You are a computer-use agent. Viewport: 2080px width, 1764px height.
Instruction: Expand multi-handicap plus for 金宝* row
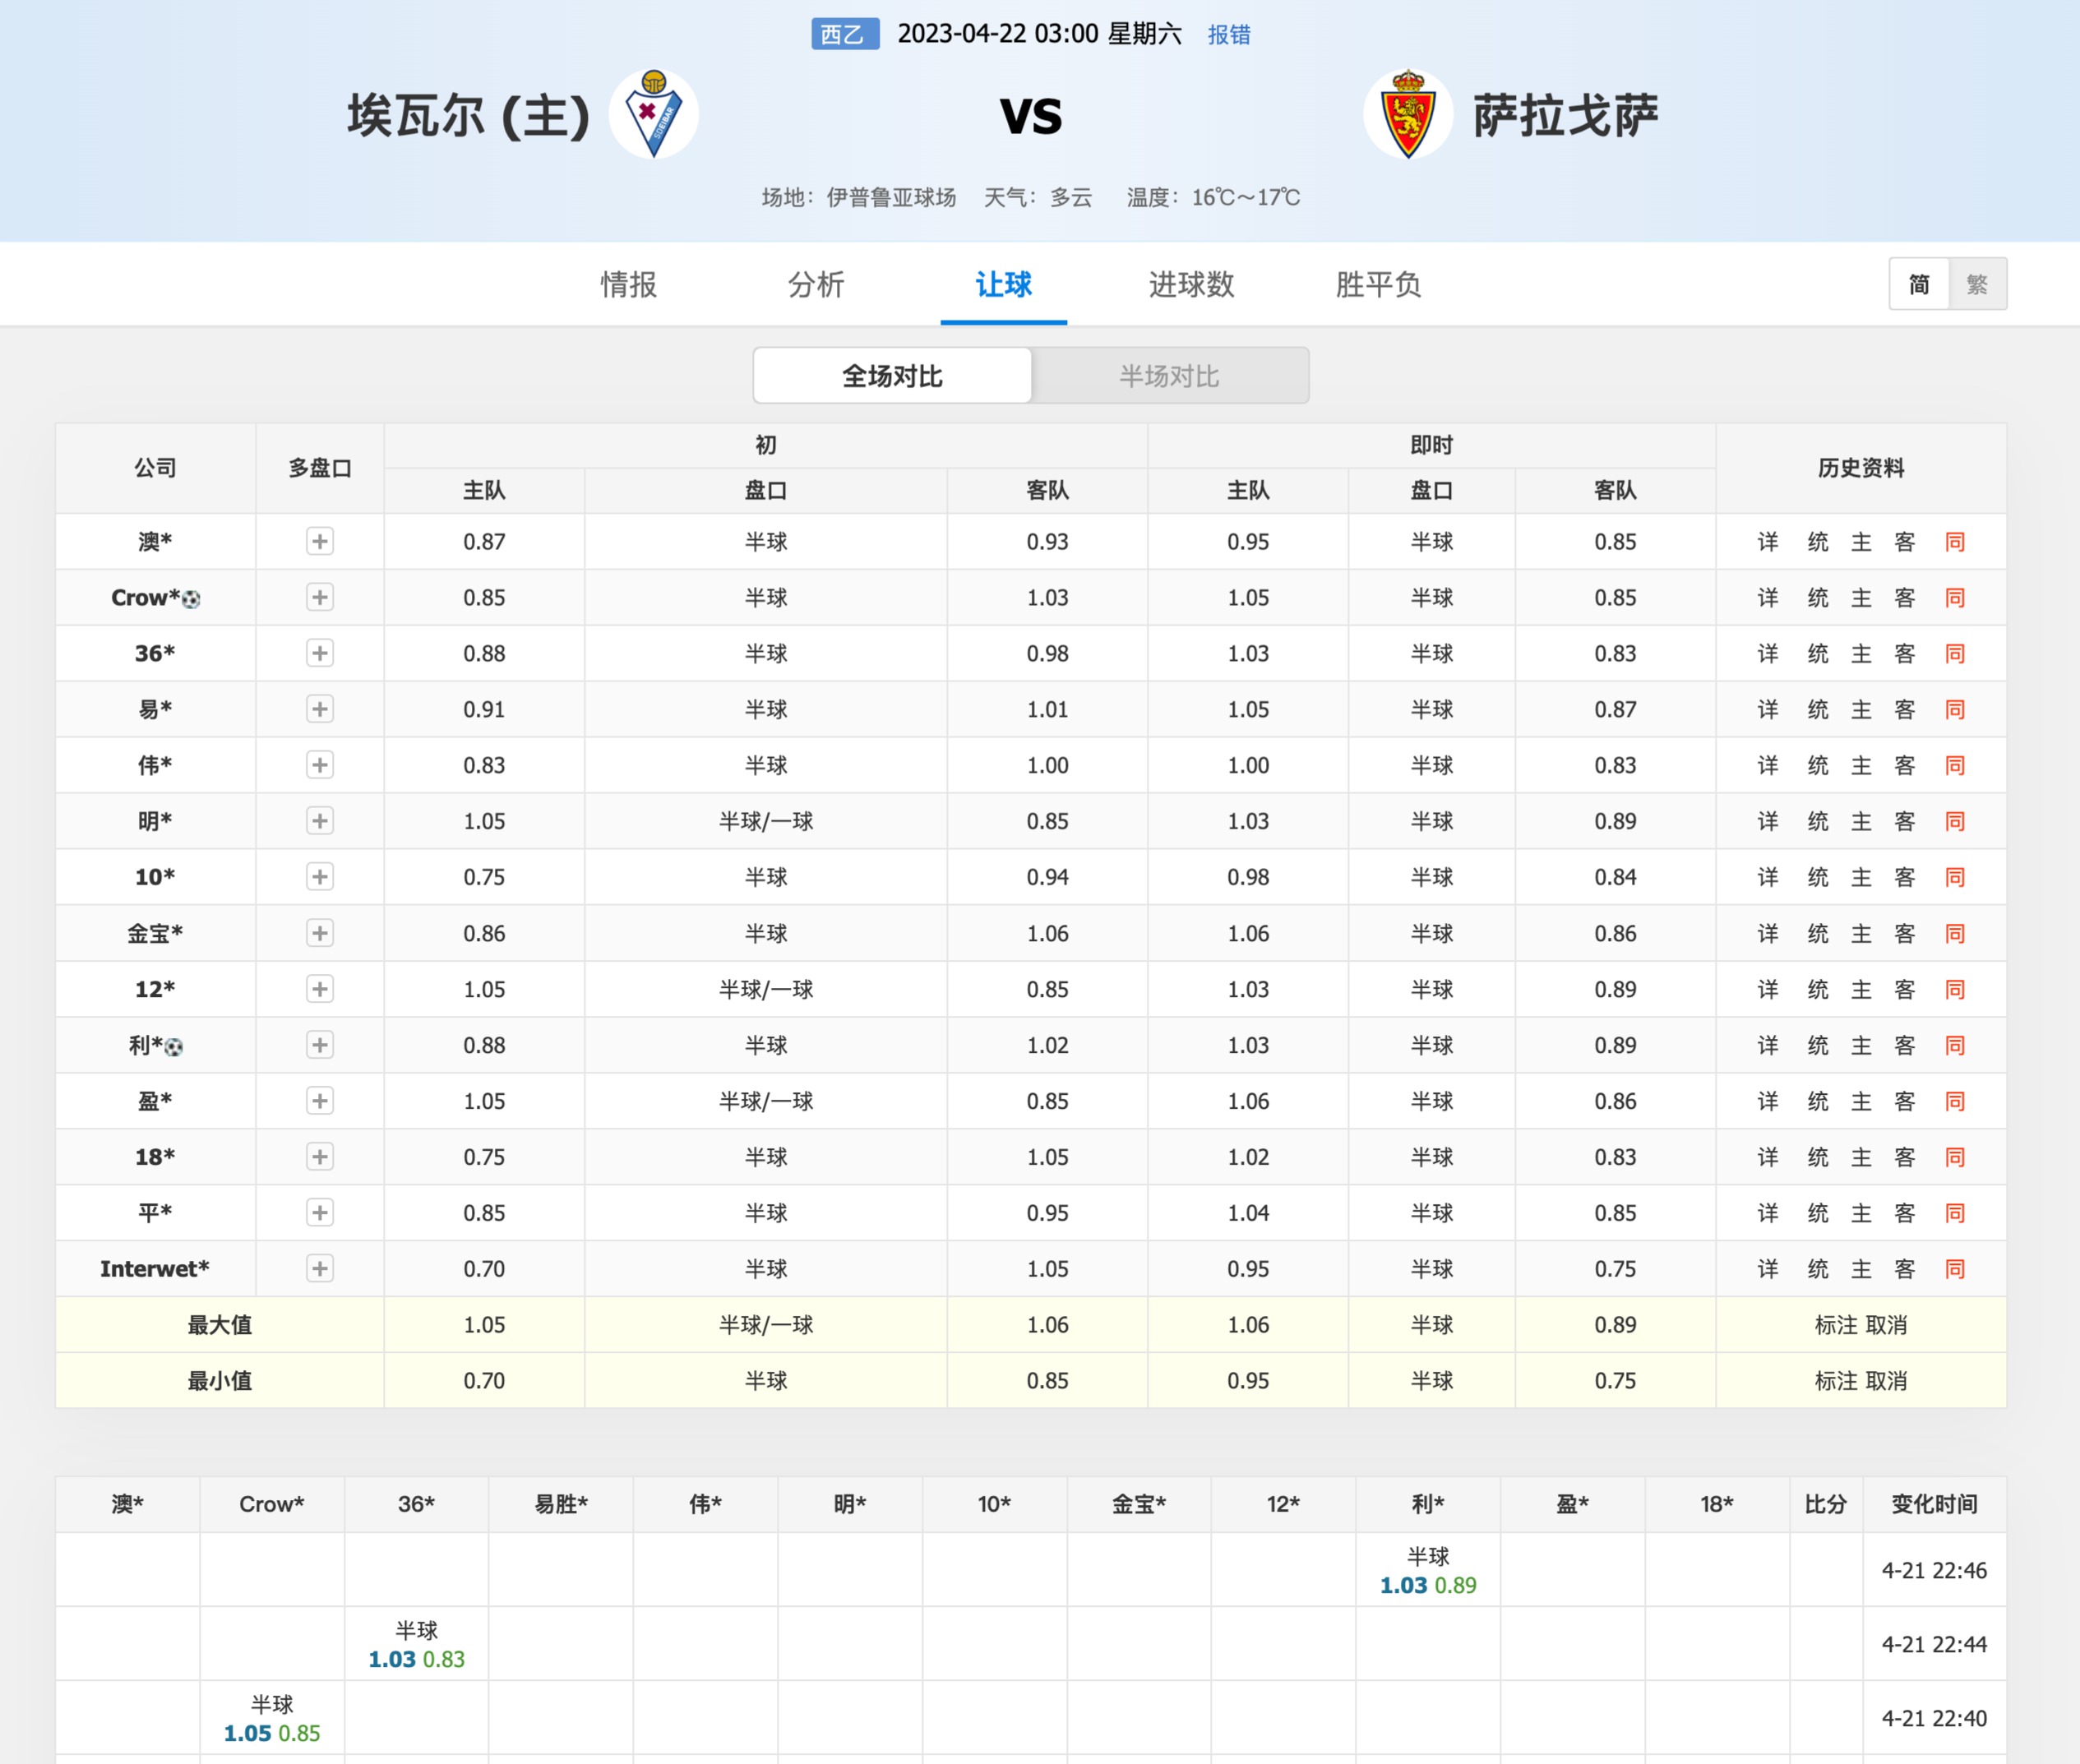(320, 934)
